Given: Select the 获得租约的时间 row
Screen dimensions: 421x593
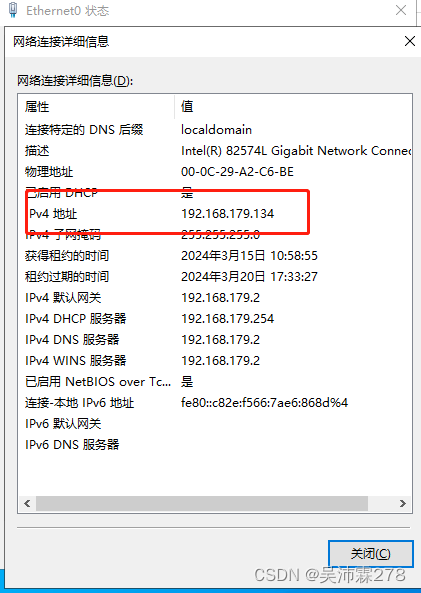Looking at the screenshot, I should (x=215, y=256).
